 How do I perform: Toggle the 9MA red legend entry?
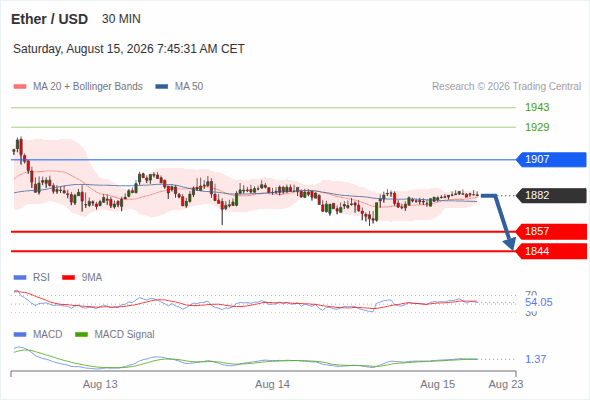(x=82, y=278)
